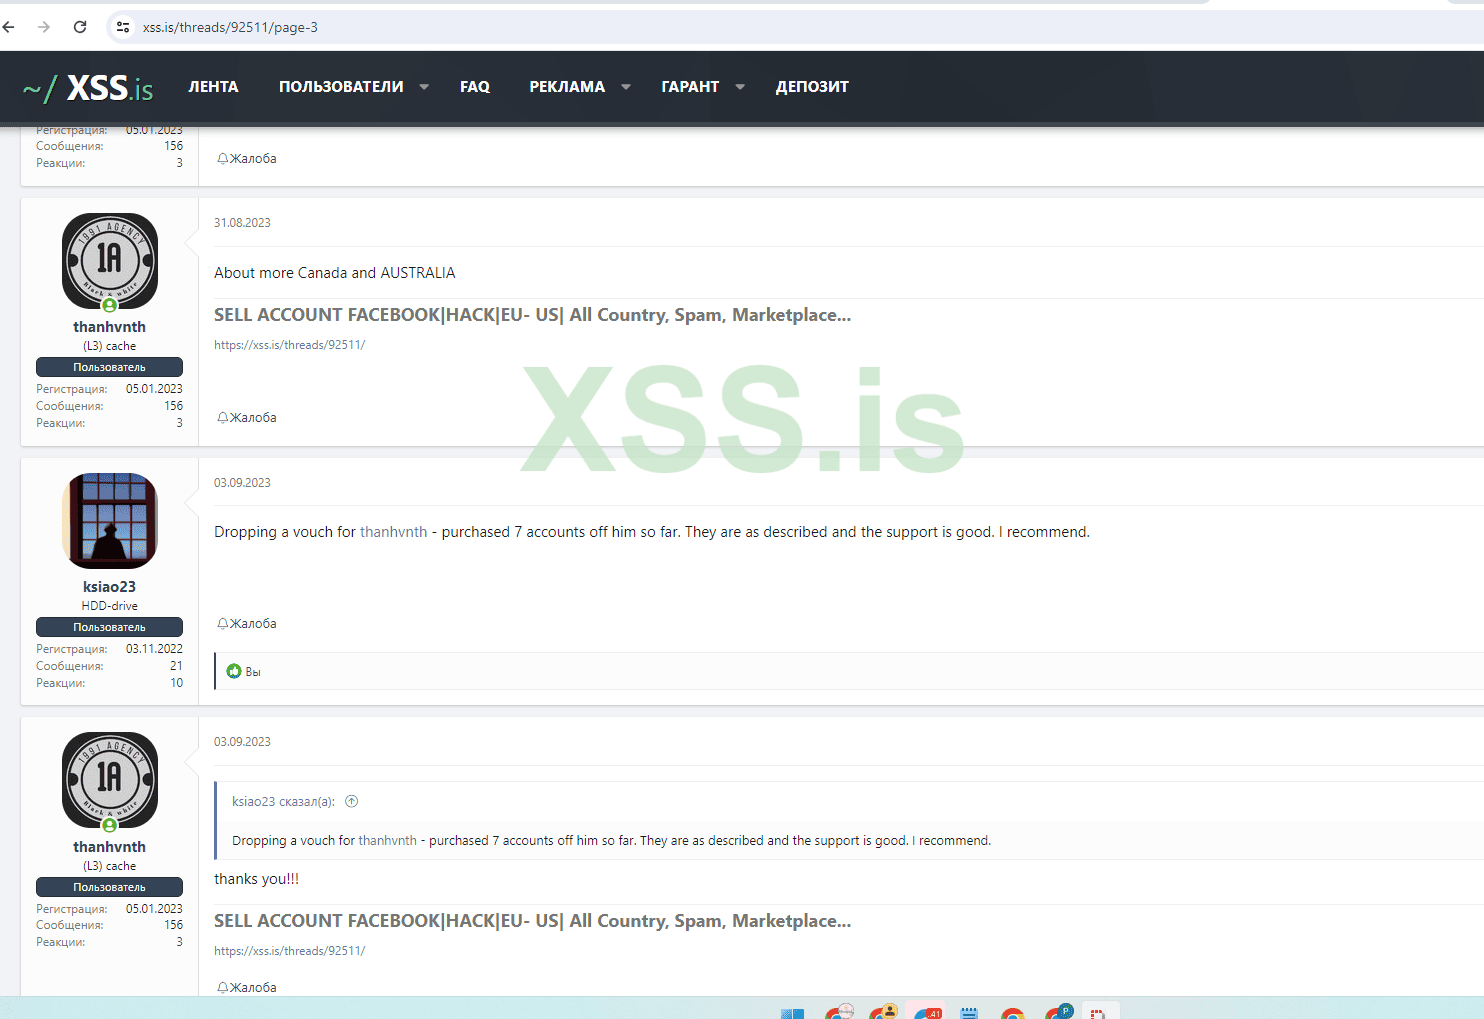The image size is (1484, 1019).
Task: Click ksiao23's message count '21'
Action: point(176,666)
